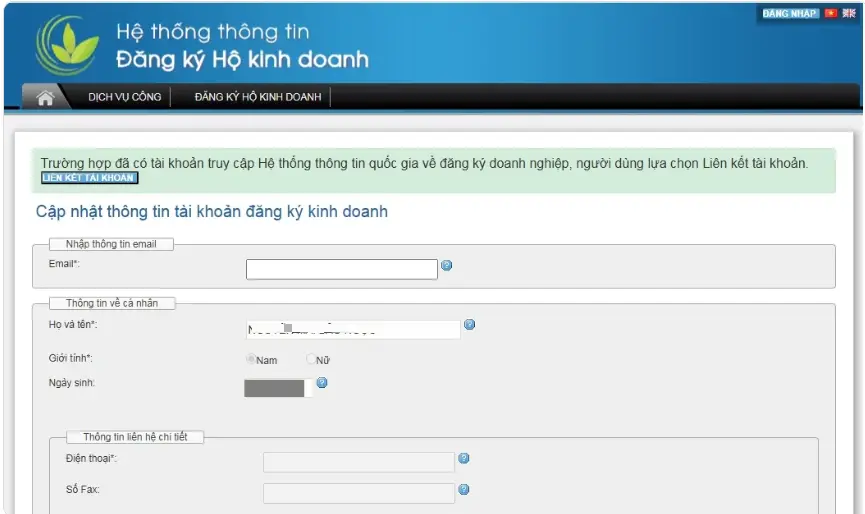Image resolution: width=865 pixels, height=514 pixels.
Task: Focus the Số Fax input field
Action: pyautogui.click(x=359, y=493)
